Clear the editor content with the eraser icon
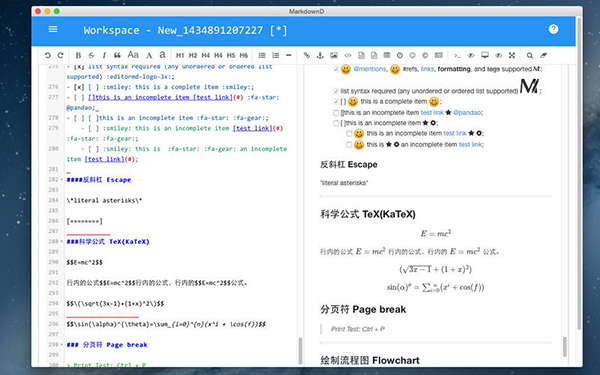Screen dimensions: 600x375 [x=543, y=55]
